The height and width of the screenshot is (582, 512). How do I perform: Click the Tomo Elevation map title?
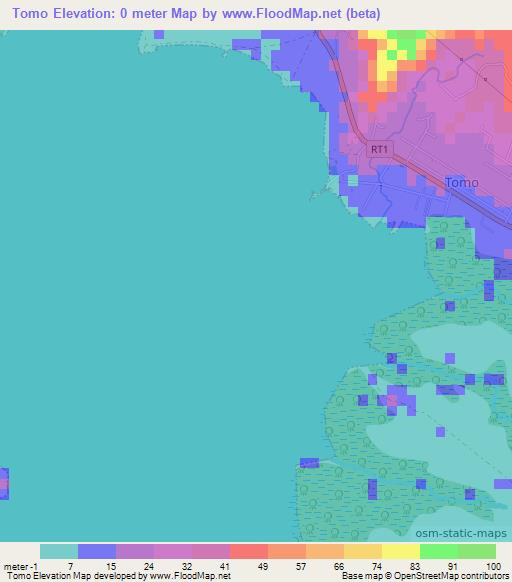tap(196, 13)
